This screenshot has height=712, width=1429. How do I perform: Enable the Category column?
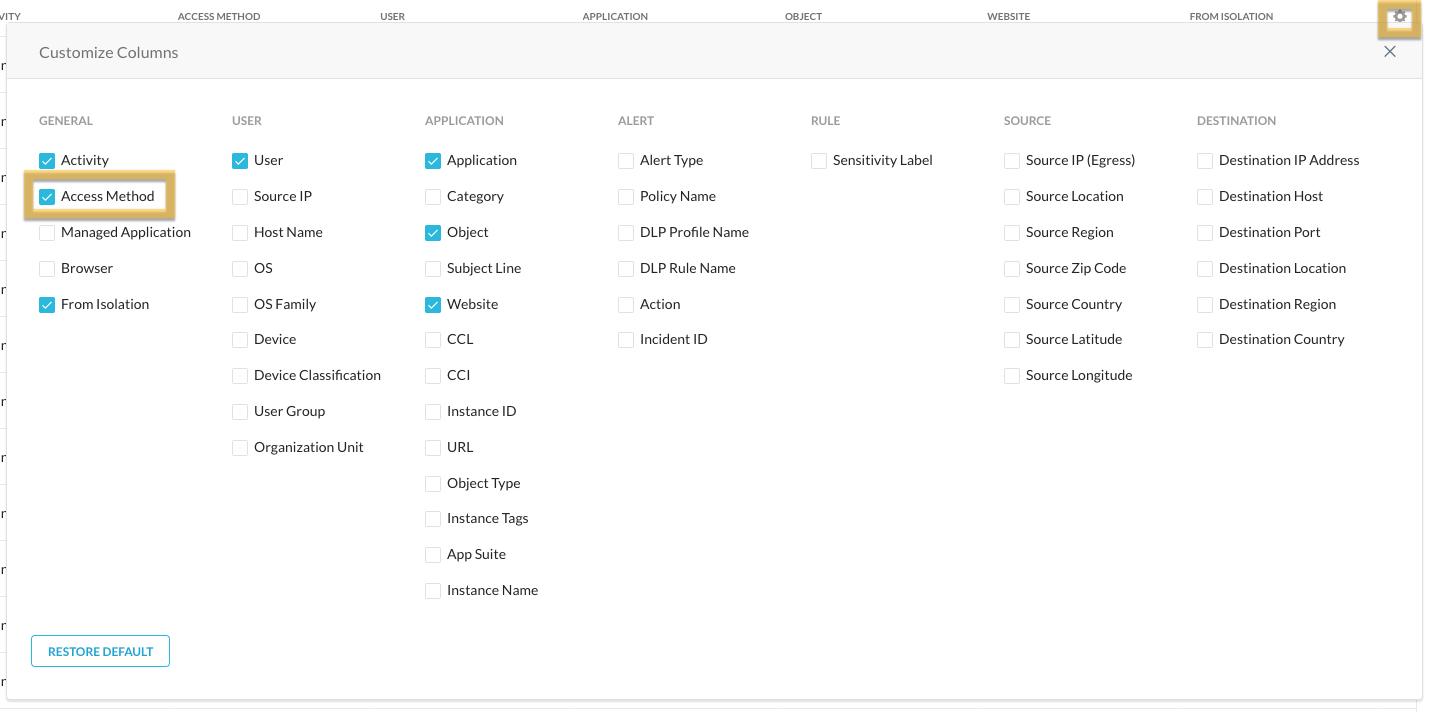(x=433, y=197)
